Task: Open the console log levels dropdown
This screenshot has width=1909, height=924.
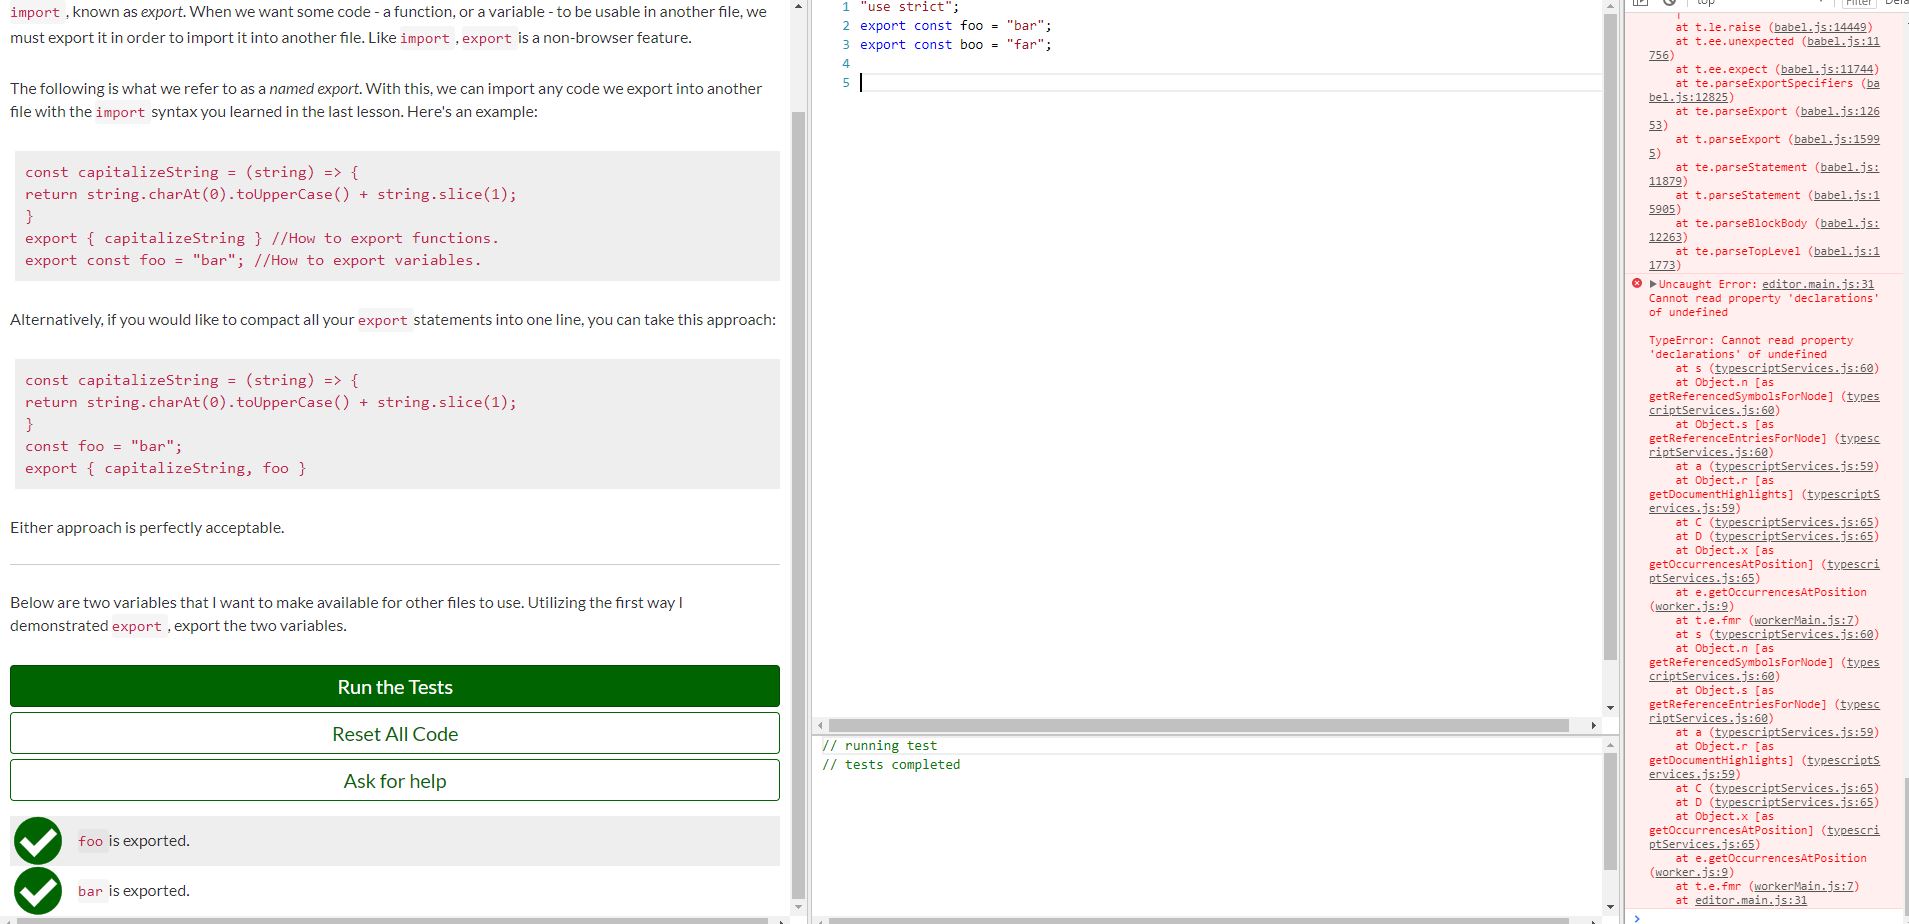Action: [x=1897, y=3]
